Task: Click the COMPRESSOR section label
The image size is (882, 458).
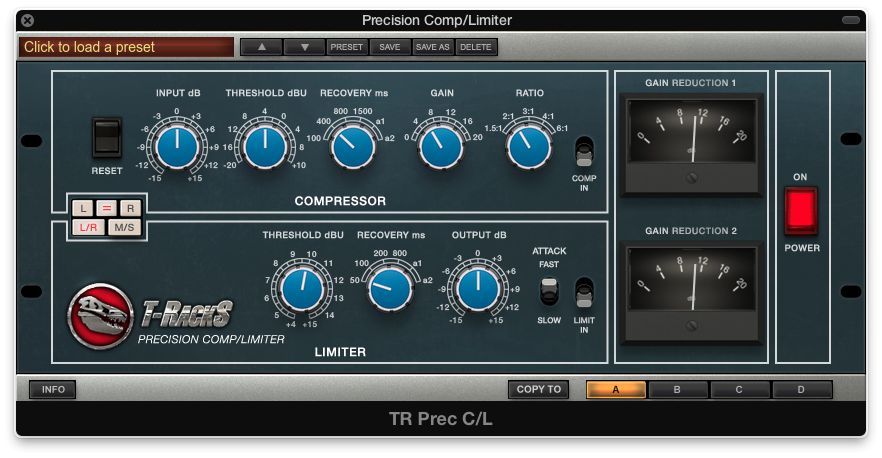Action: 340,201
